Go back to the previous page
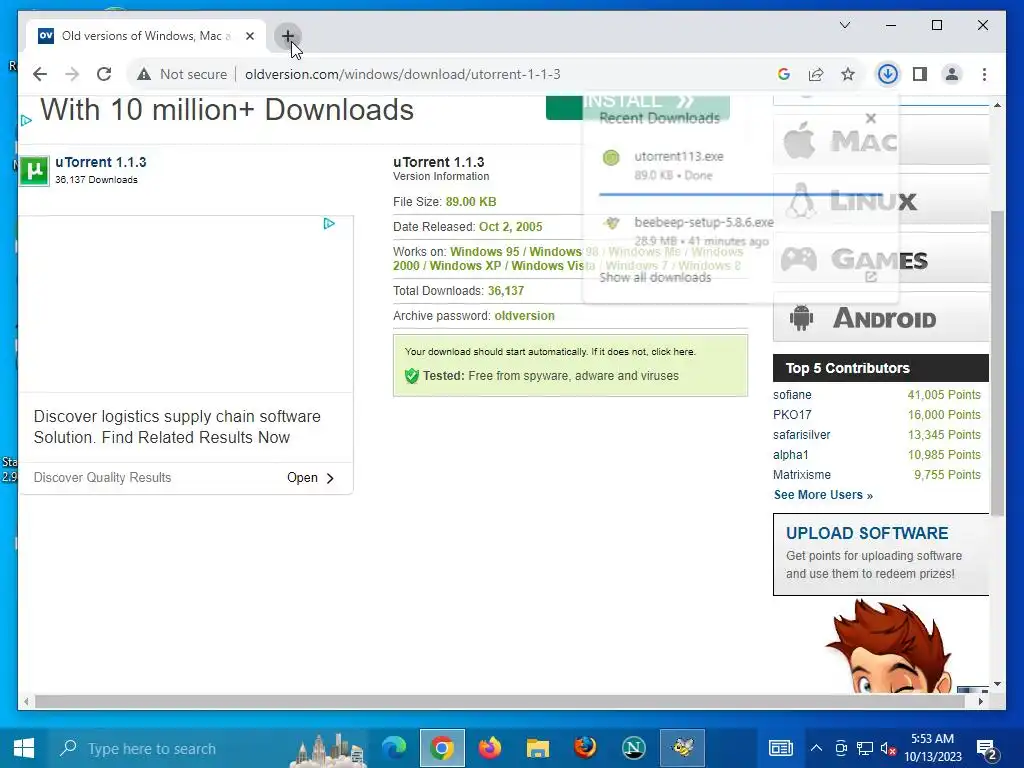1024x768 pixels. [40, 74]
